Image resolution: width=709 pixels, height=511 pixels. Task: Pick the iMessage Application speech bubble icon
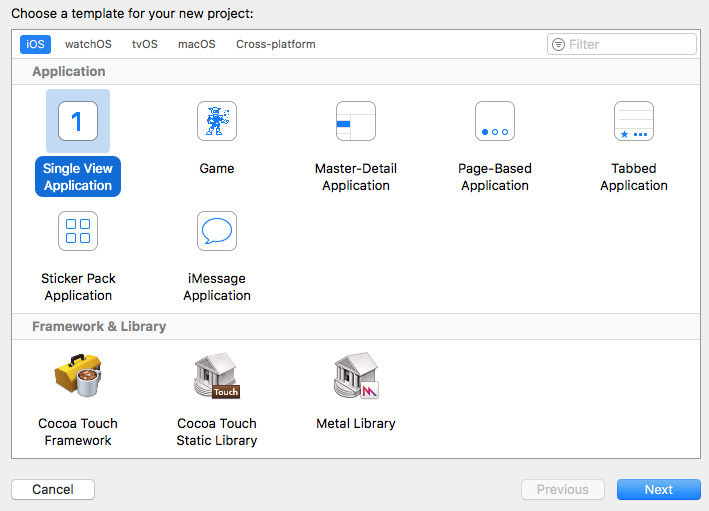(217, 231)
